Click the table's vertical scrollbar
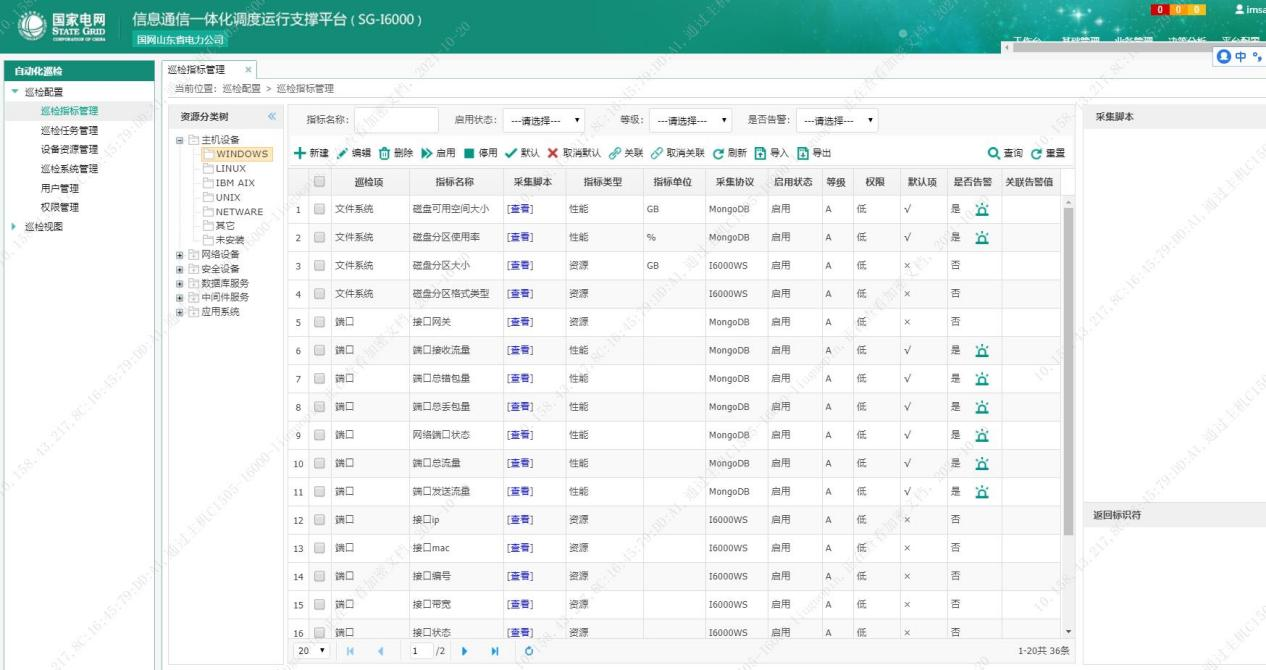This screenshot has width=1266, height=670. [x=1067, y=370]
